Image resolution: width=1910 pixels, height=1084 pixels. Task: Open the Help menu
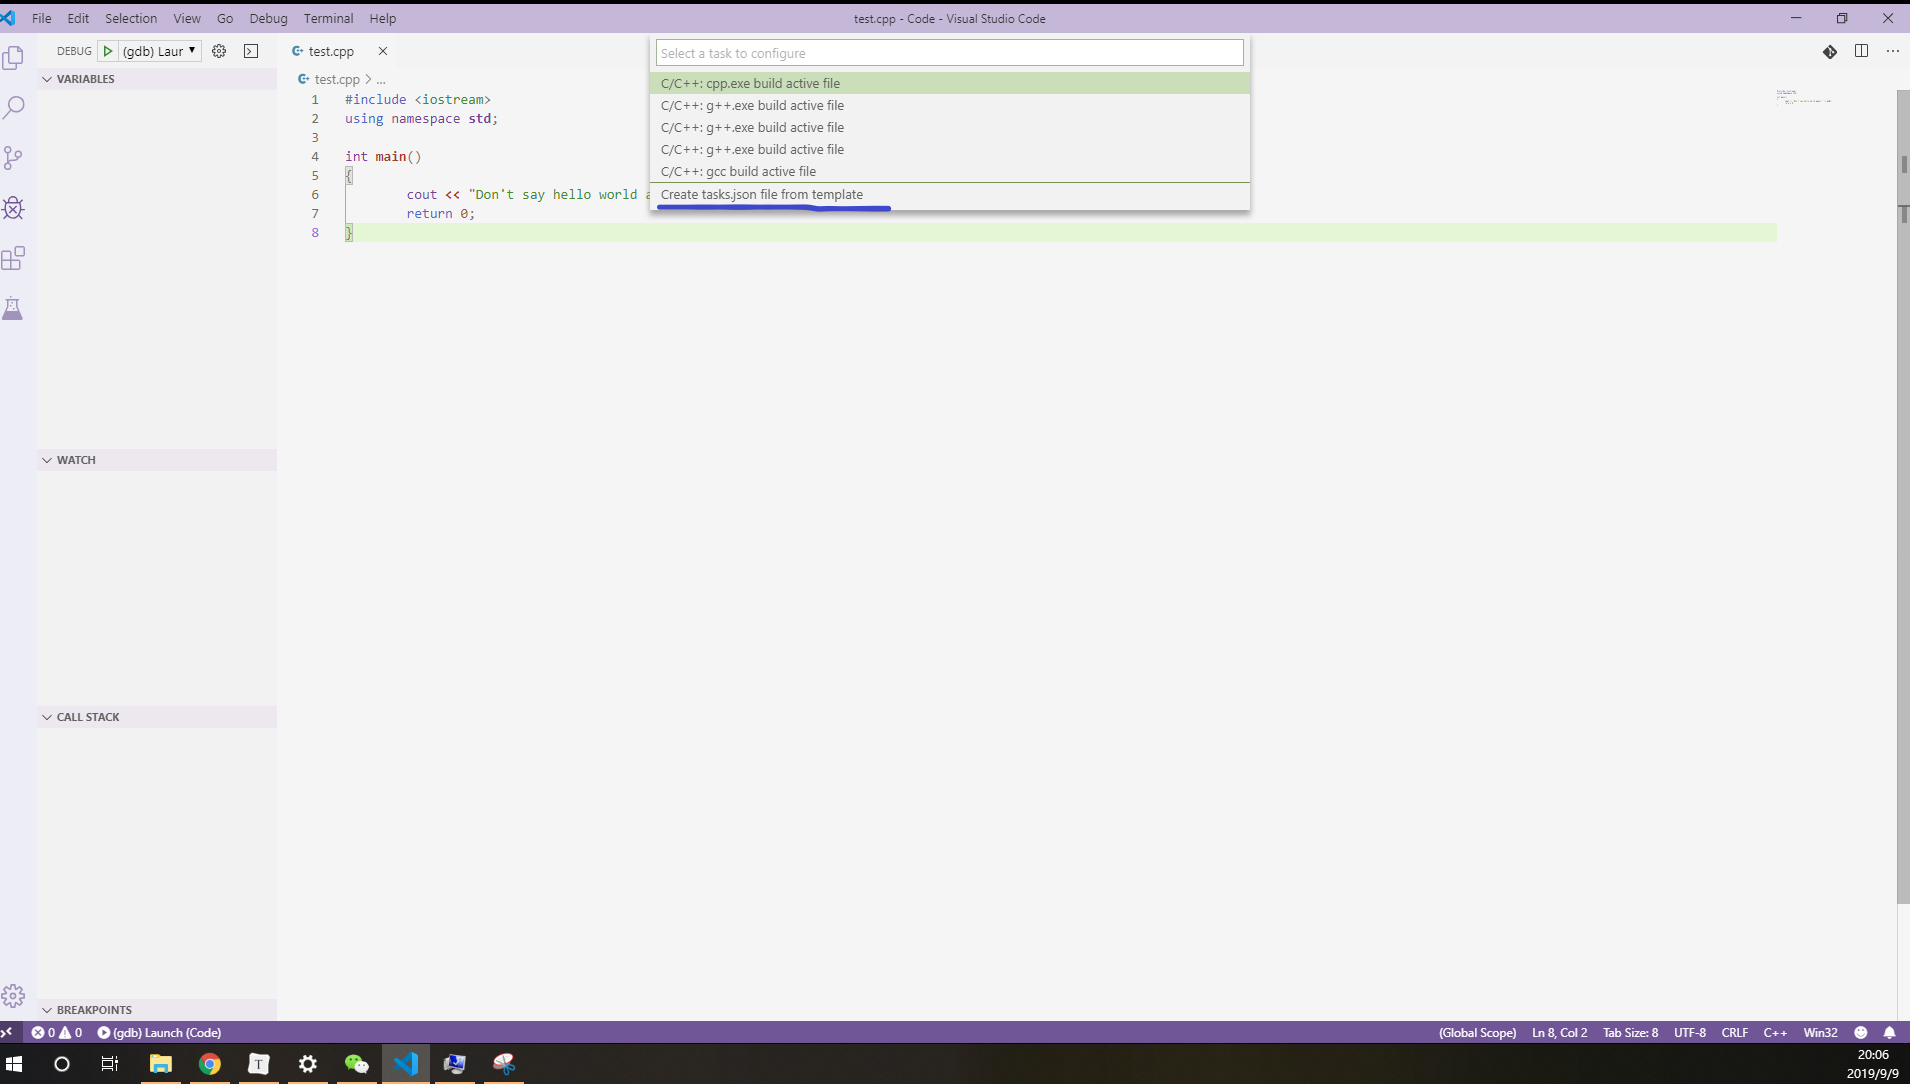(383, 18)
